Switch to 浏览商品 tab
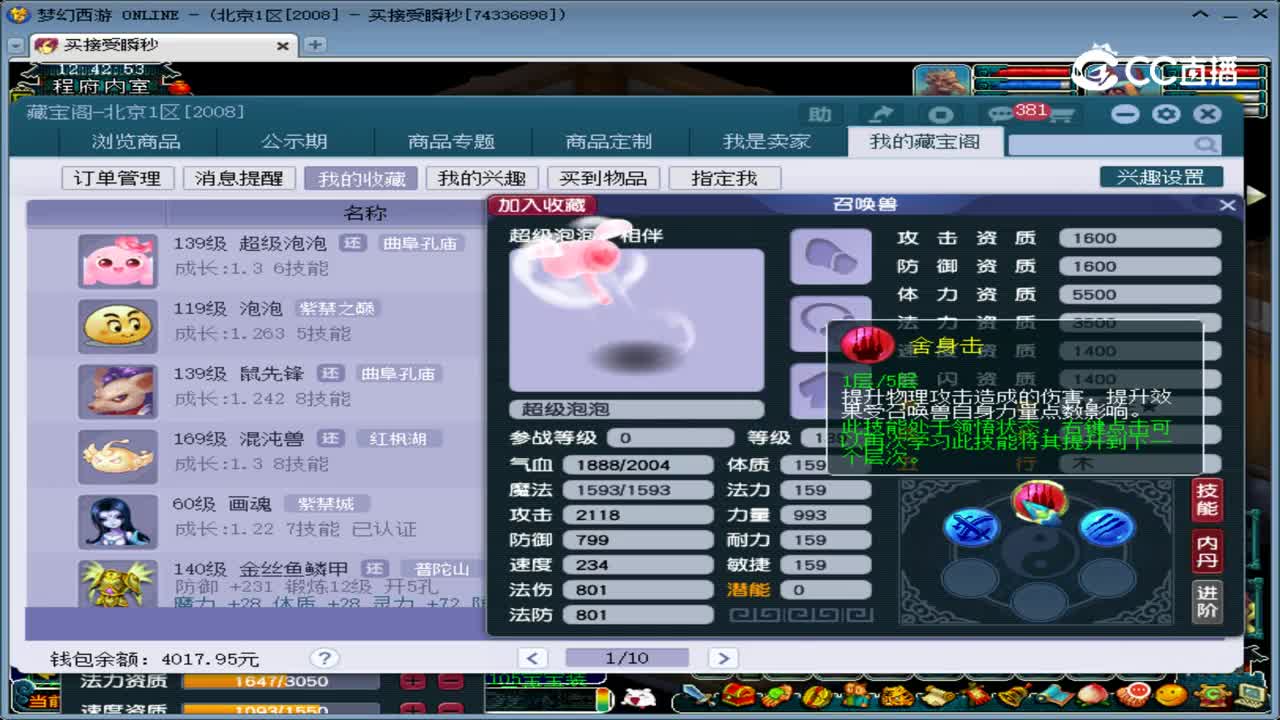The width and height of the screenshot is (1280, 720). click(136, 141)
